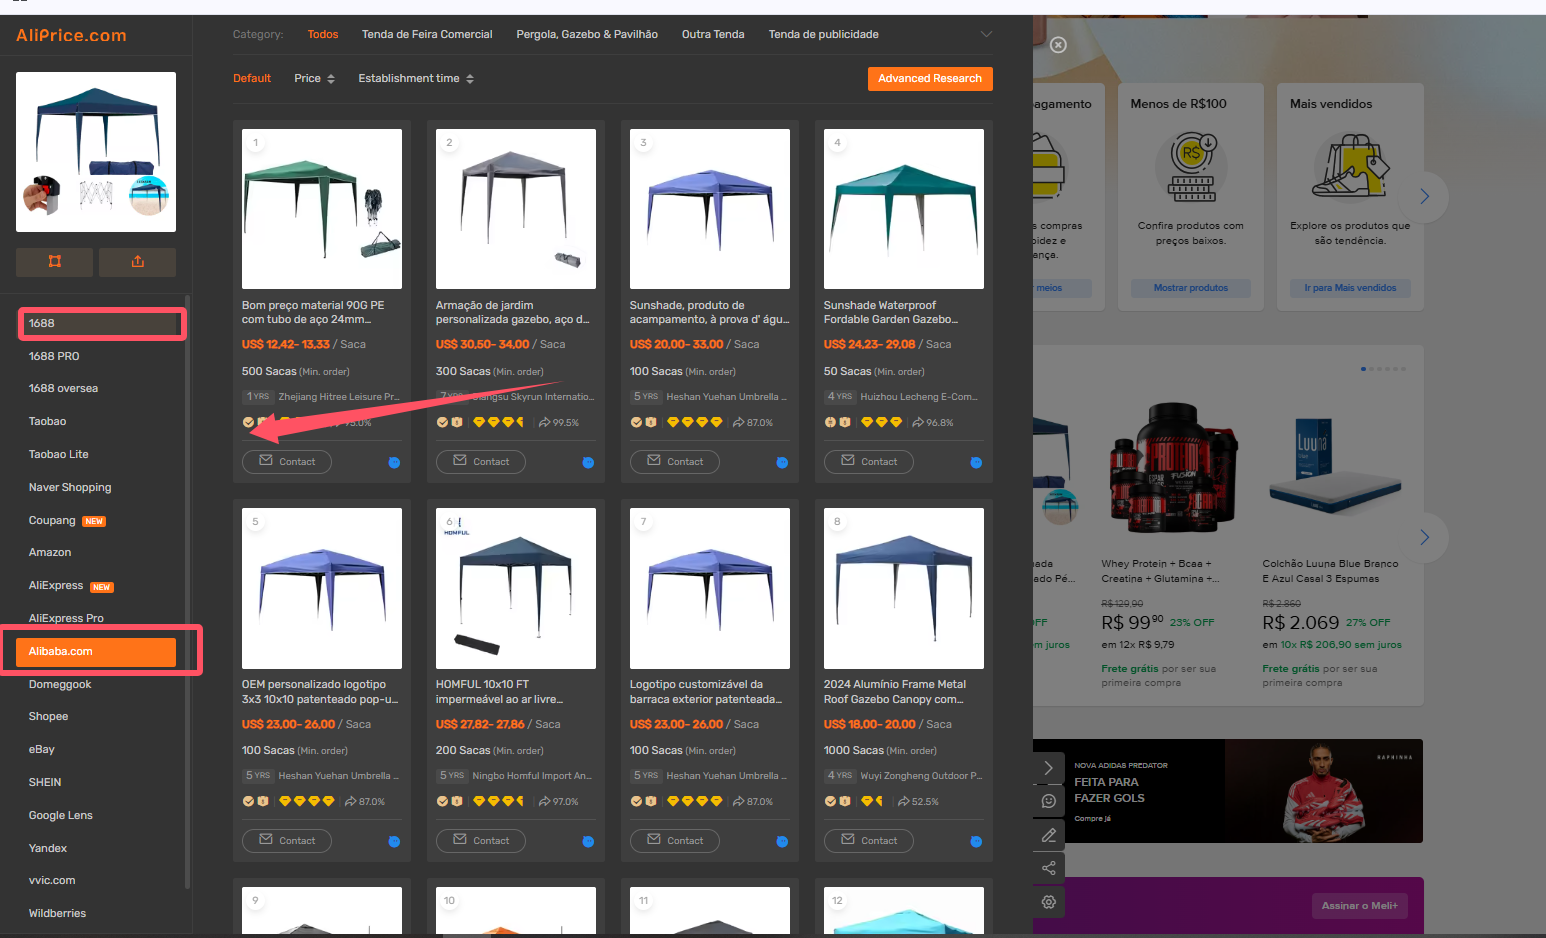The image size is (1546, 938).
Task: Select Pergola, Gazebo & Pavilhão category
Action: click(587, 34)
